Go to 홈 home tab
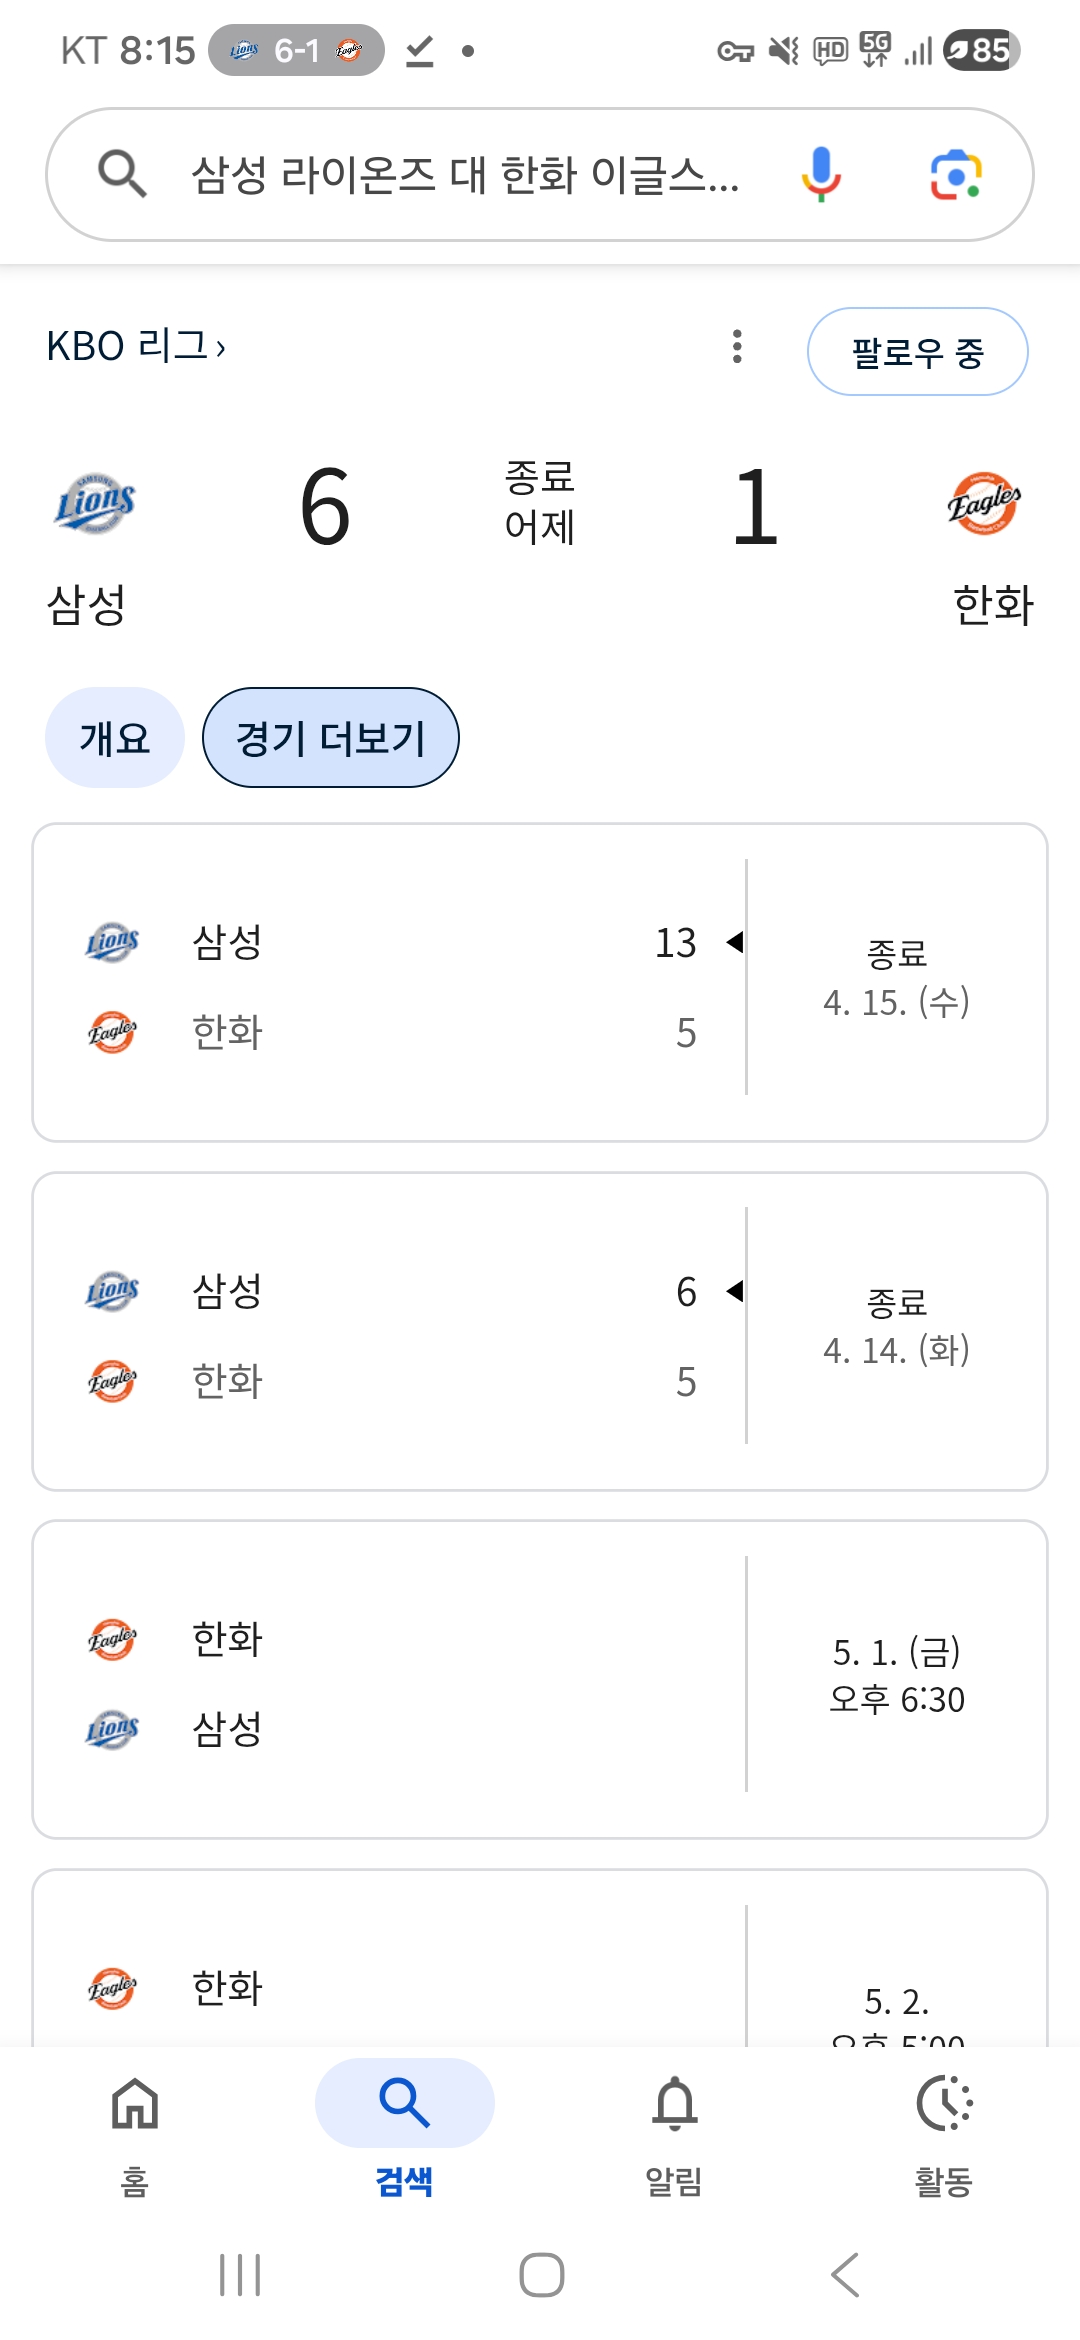Image resolution: width=1080 pixels, height=2340 pixels. pos(135,2130)
